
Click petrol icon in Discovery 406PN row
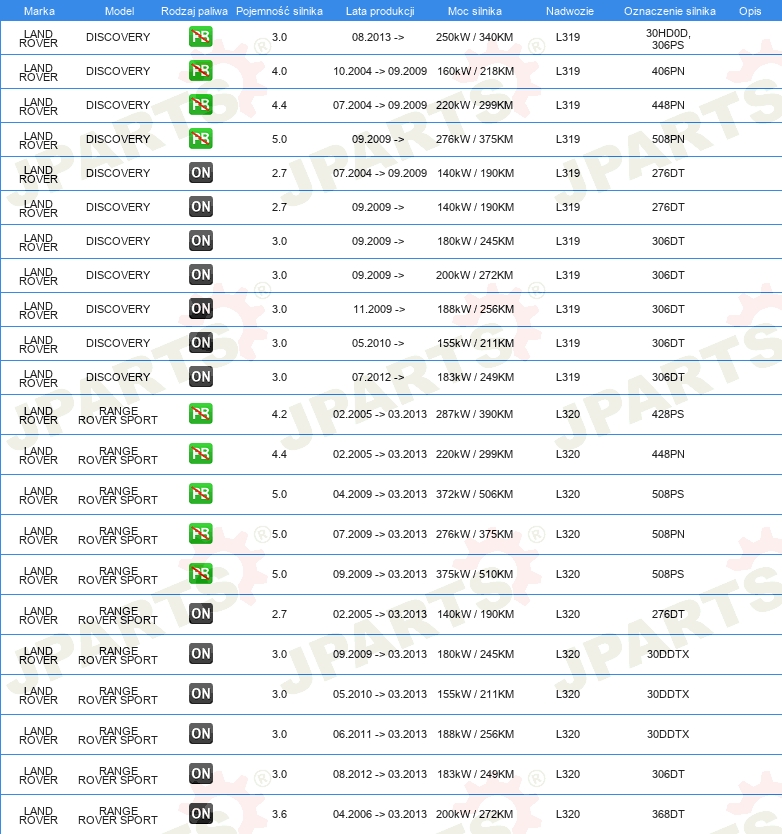tap(201, 71)
